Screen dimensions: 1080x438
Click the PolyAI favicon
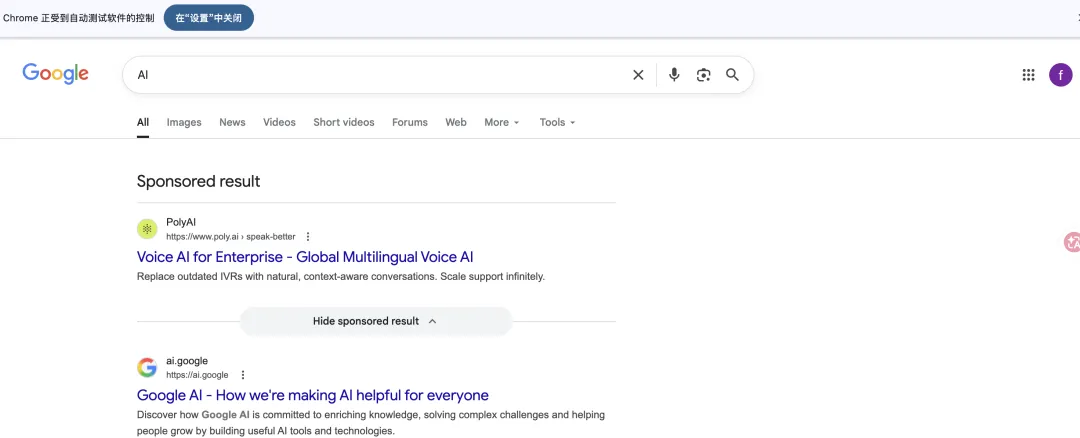147,229
